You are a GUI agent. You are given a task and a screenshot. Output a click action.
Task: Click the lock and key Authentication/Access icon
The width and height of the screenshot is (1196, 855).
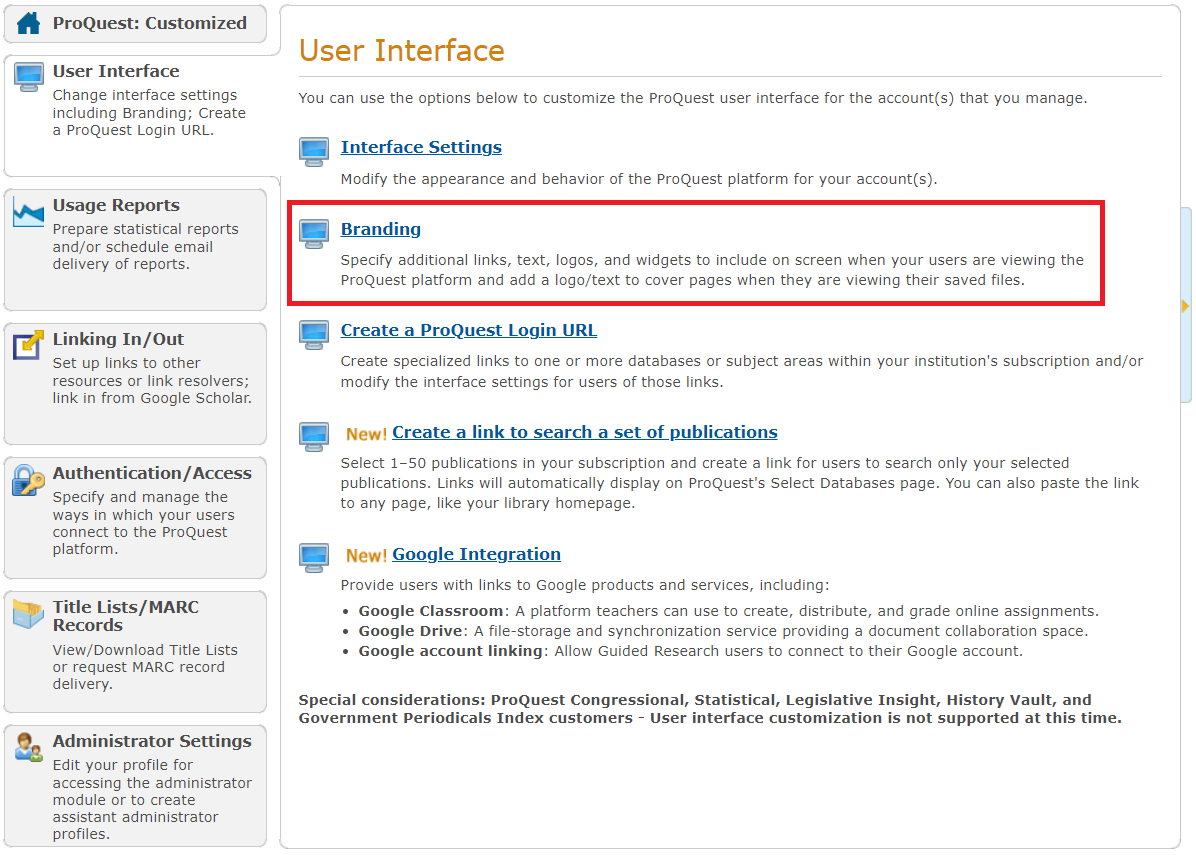pyautogui.click(x=28, y=480)
